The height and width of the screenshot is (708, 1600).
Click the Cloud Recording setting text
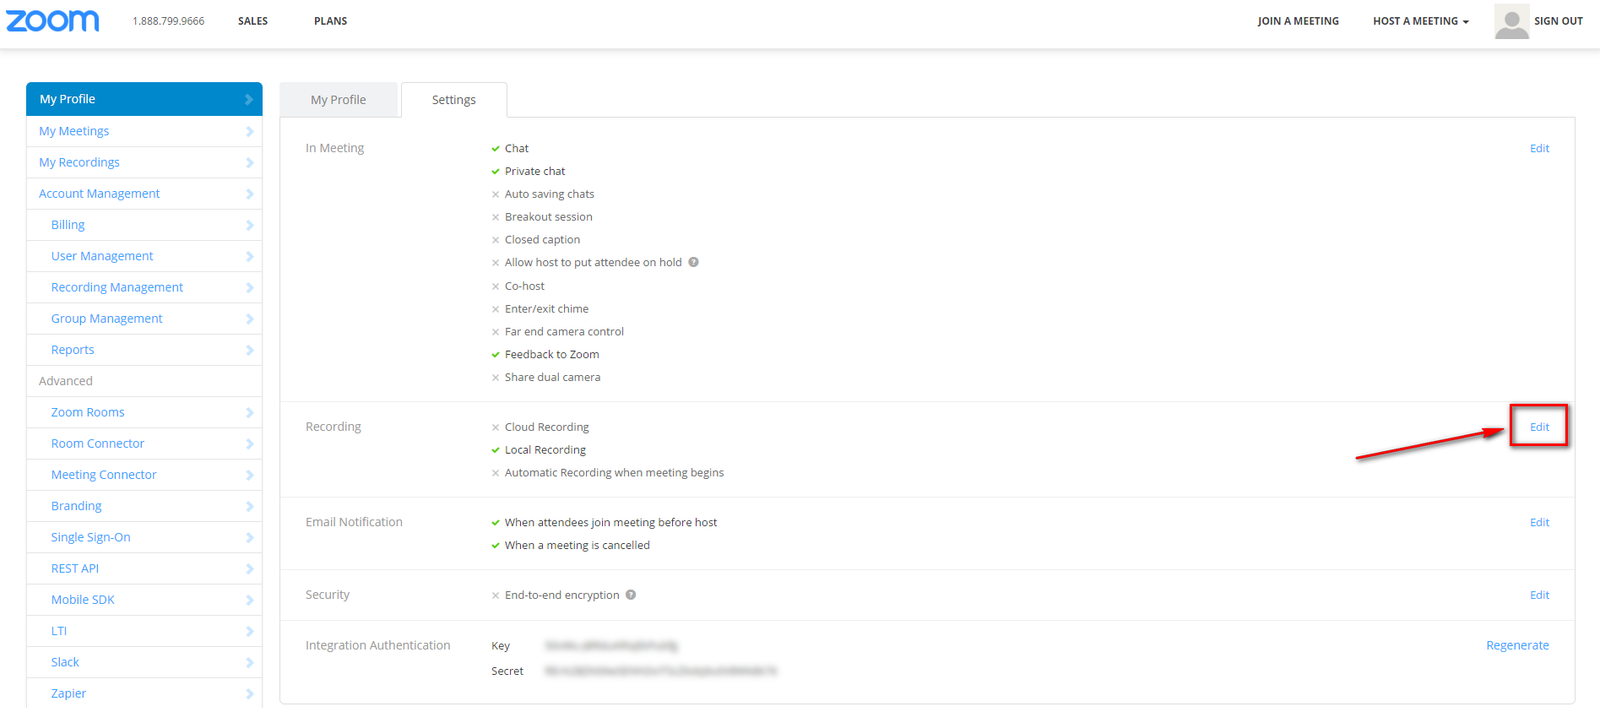click(x=547, y=427)
